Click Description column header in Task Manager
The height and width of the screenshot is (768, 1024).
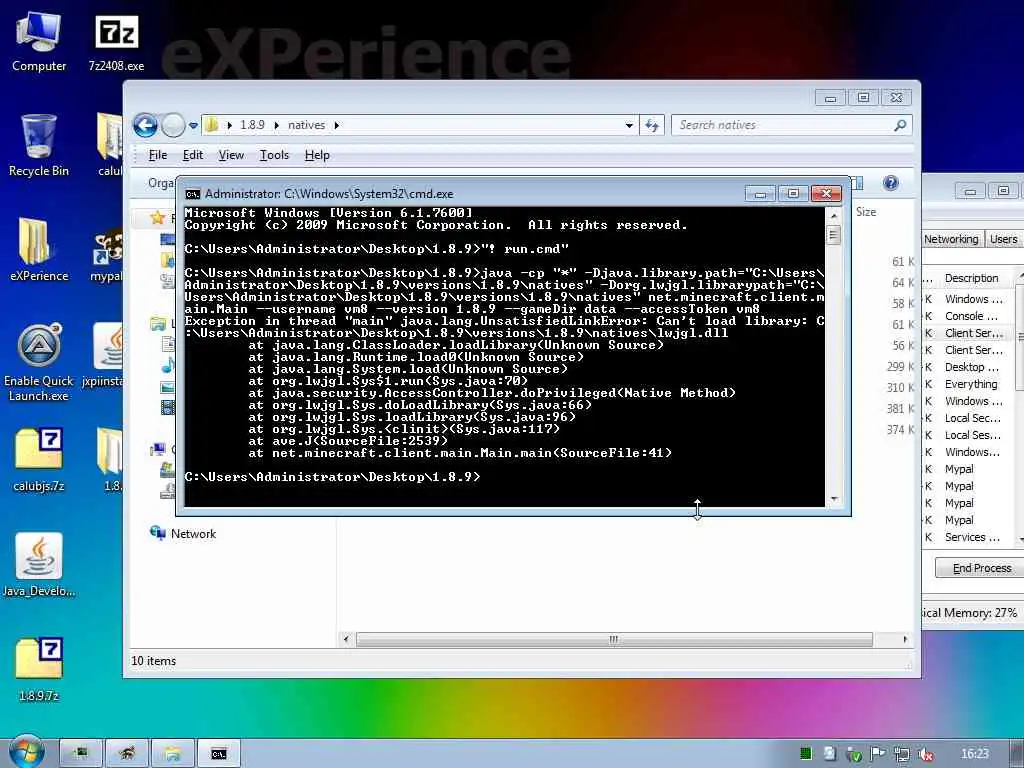tap(971, 278)
